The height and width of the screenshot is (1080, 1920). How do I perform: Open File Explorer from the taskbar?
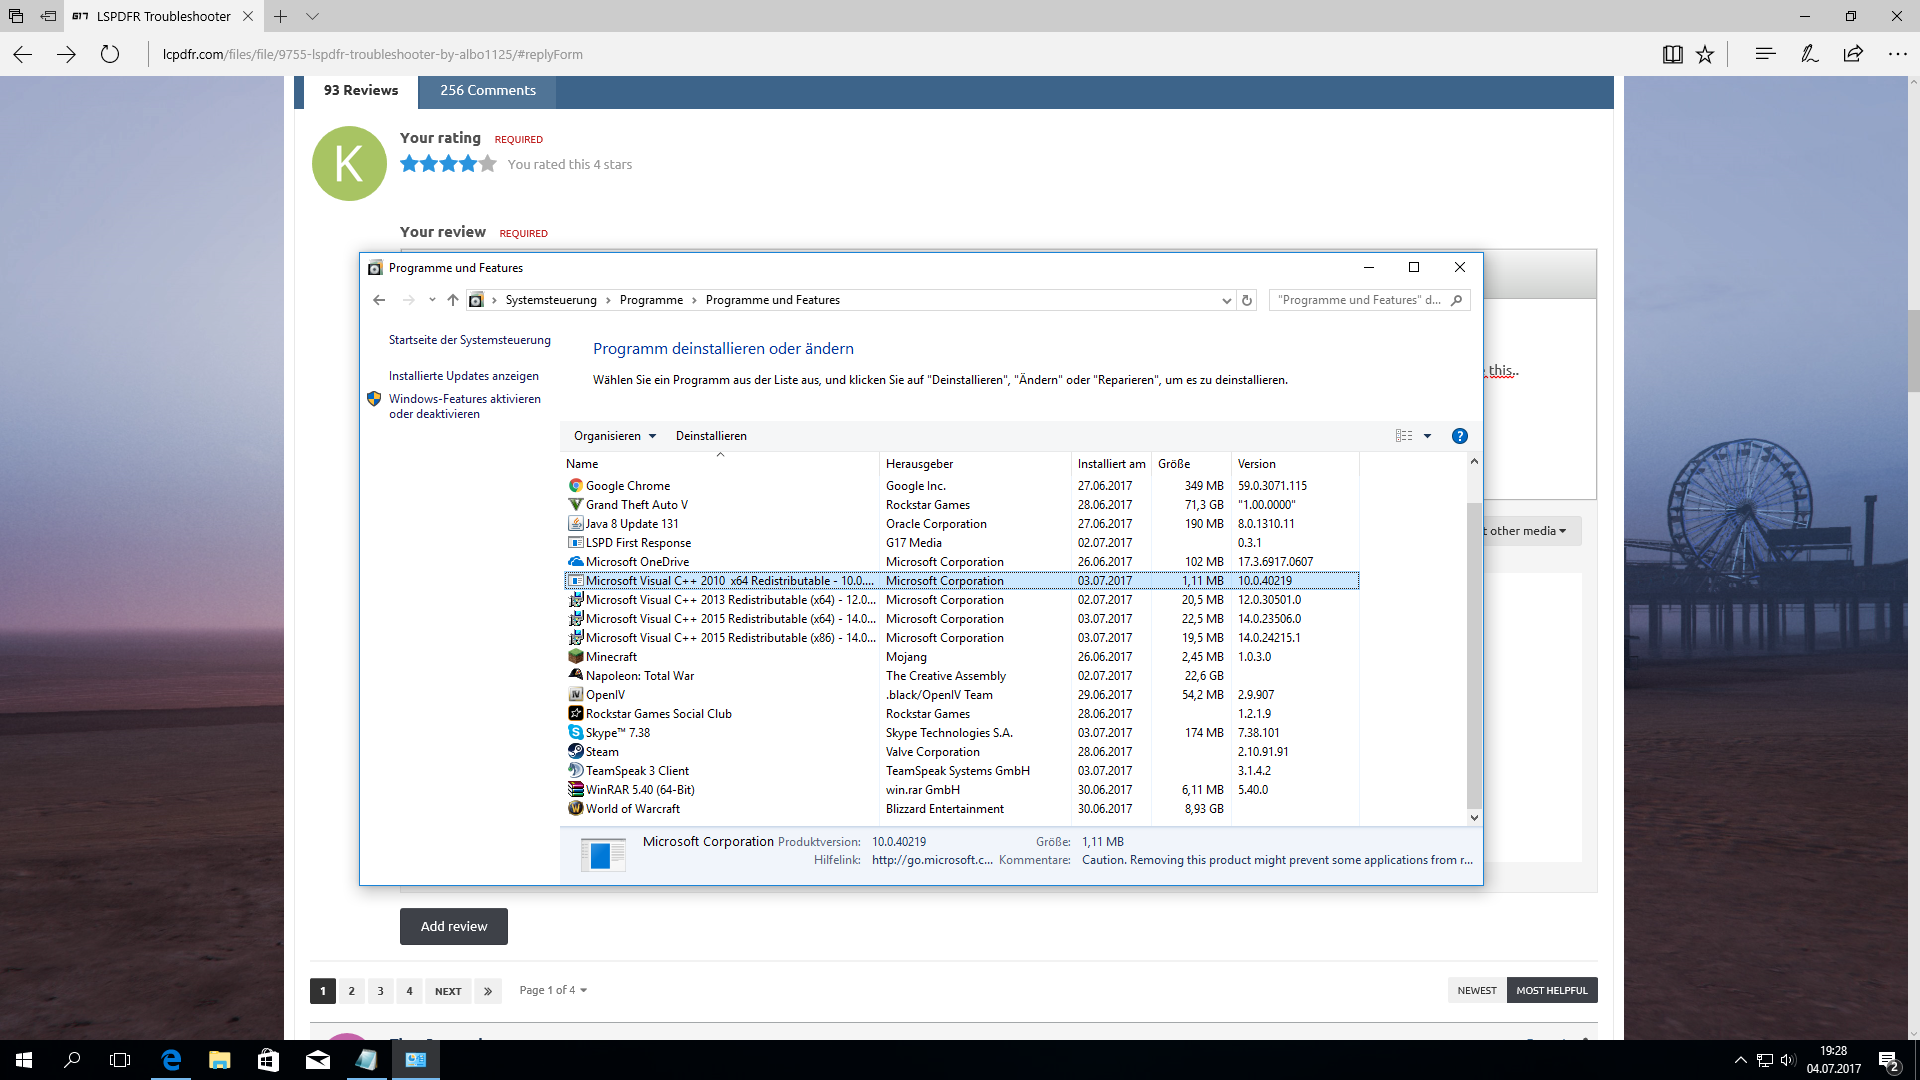[x=219, y=1060]
